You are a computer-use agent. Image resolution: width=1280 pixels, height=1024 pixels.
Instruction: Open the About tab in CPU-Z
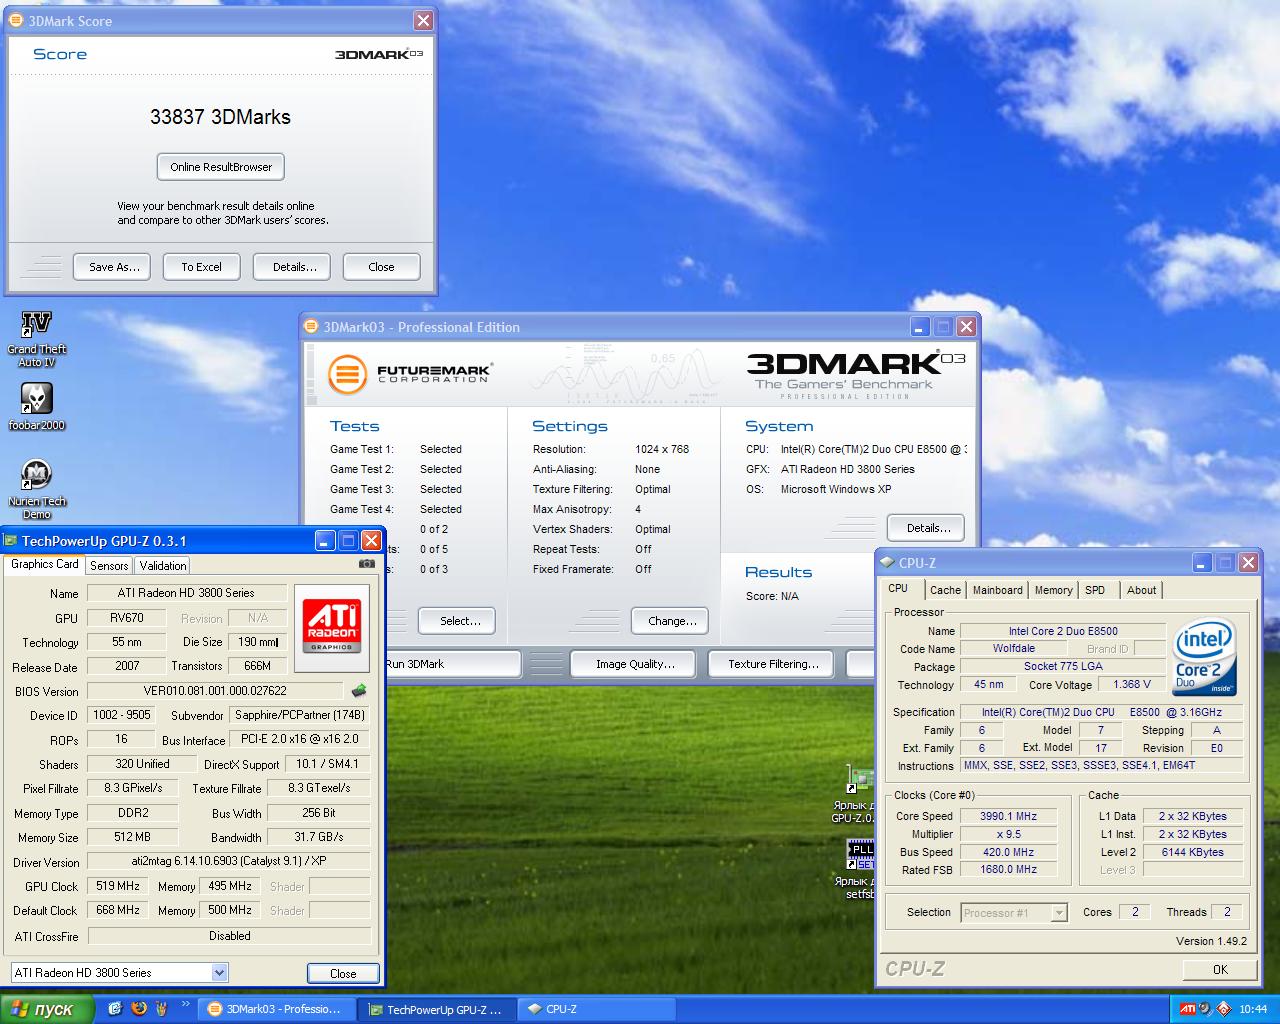[x=1141, y=590]
